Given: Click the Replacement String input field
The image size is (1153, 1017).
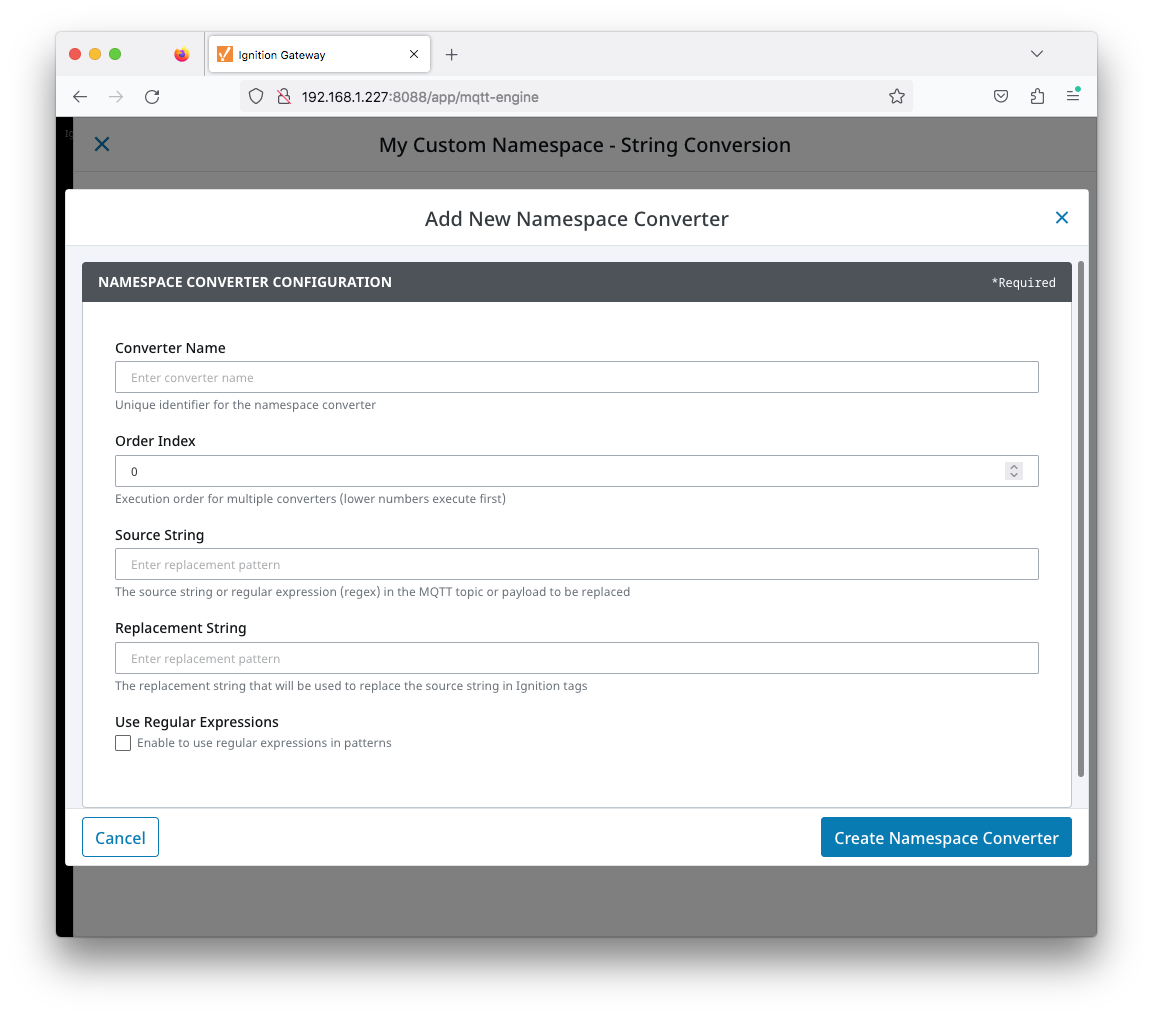Looking at the screenshot, I should pyautogui.click(x=576, y=658).
